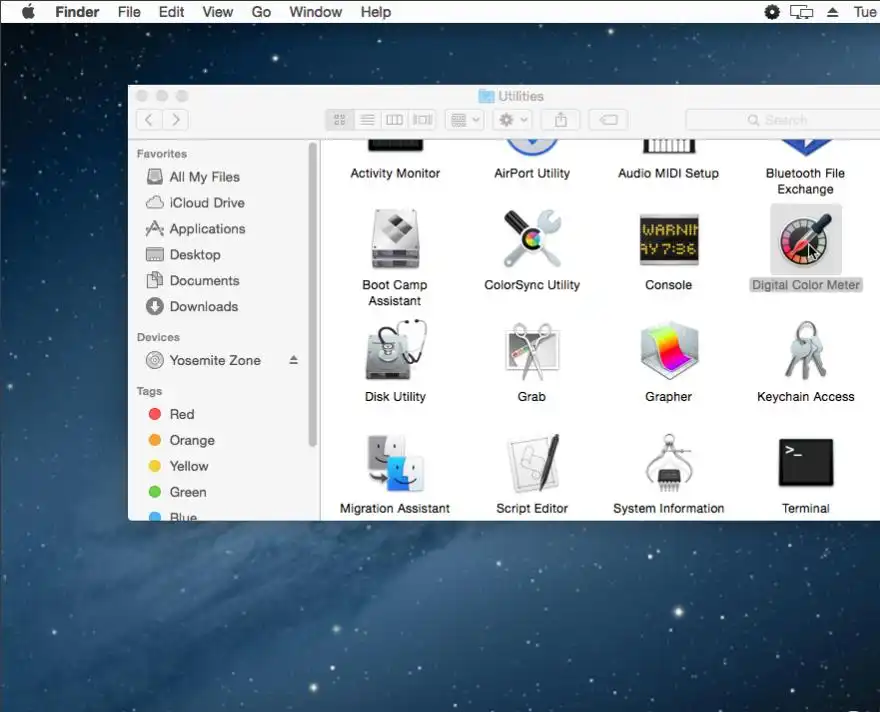This screenshot has height=712, width=880.
Task: Select the Yellow tag
Action: coord(178,466)
